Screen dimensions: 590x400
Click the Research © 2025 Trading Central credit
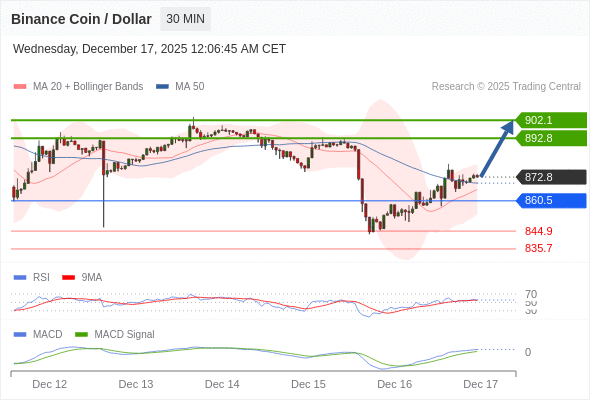tap(506, 87)
